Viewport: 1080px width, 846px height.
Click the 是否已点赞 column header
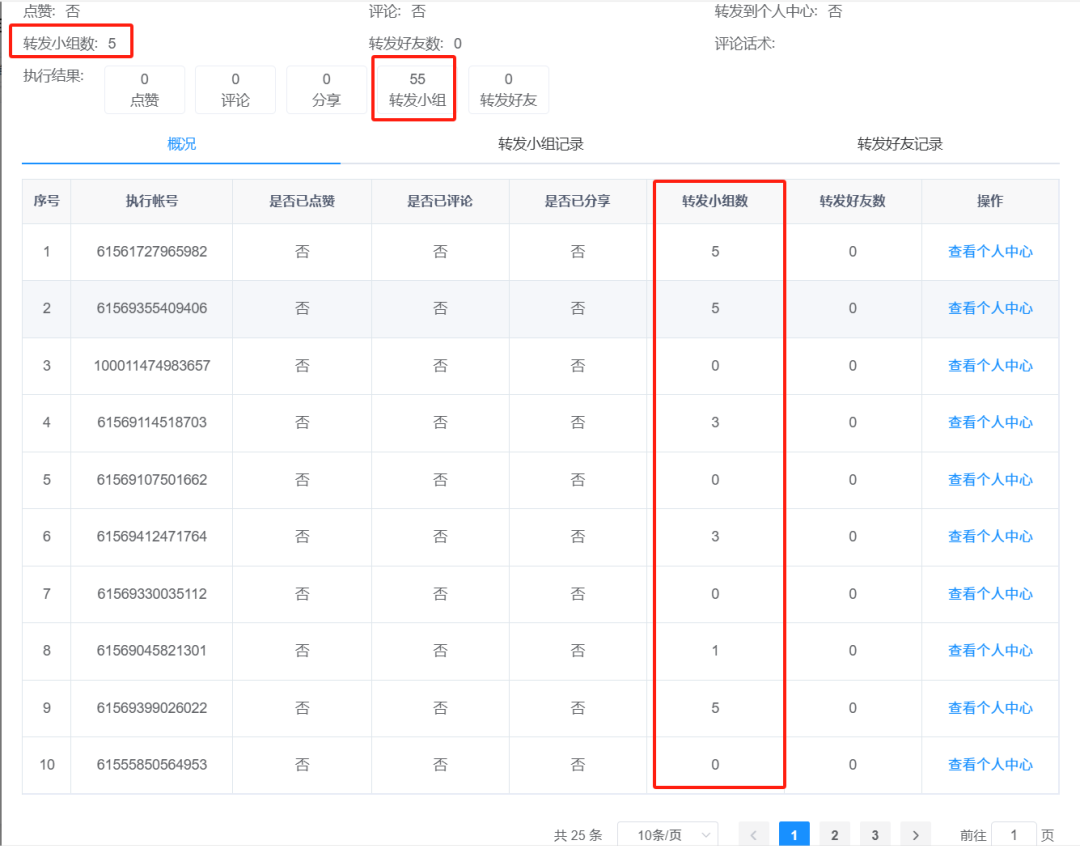tap(302, 201)
